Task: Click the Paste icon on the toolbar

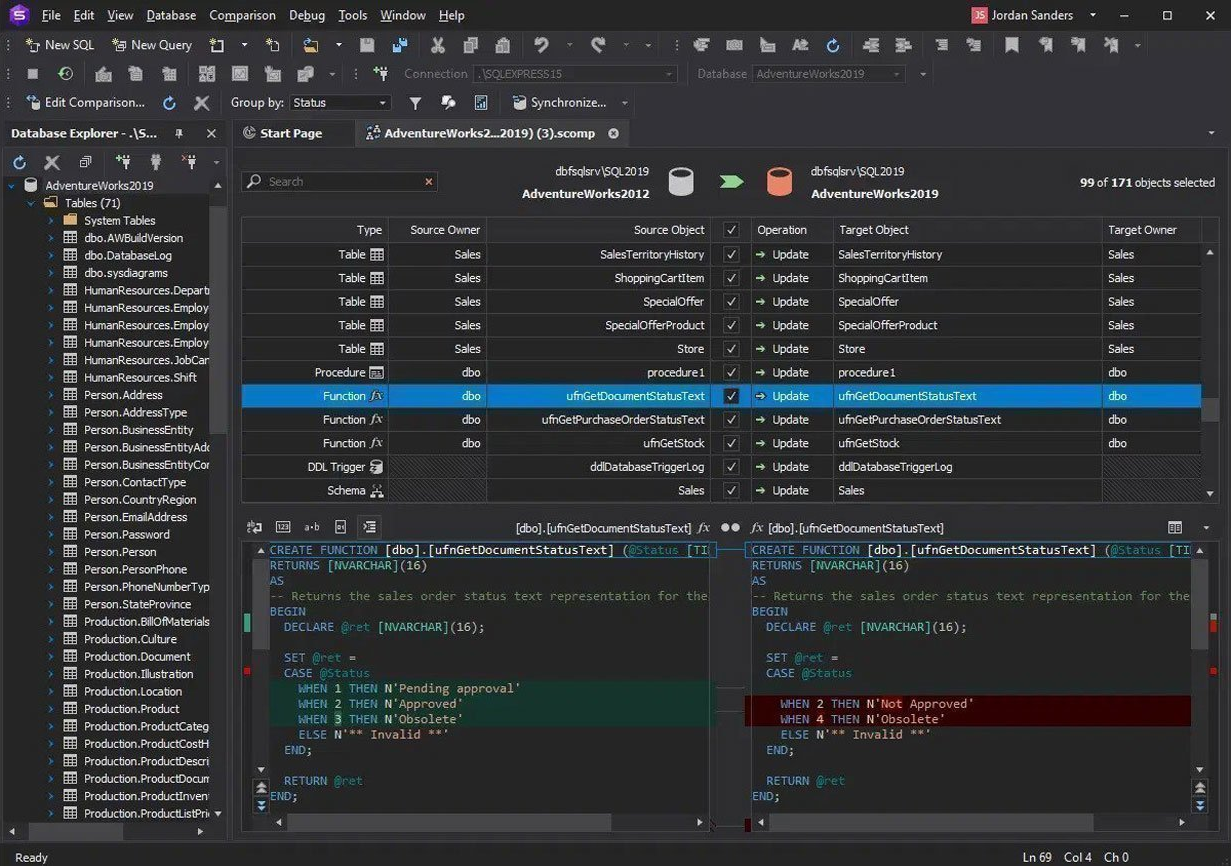Action: [x=501, y=45]
